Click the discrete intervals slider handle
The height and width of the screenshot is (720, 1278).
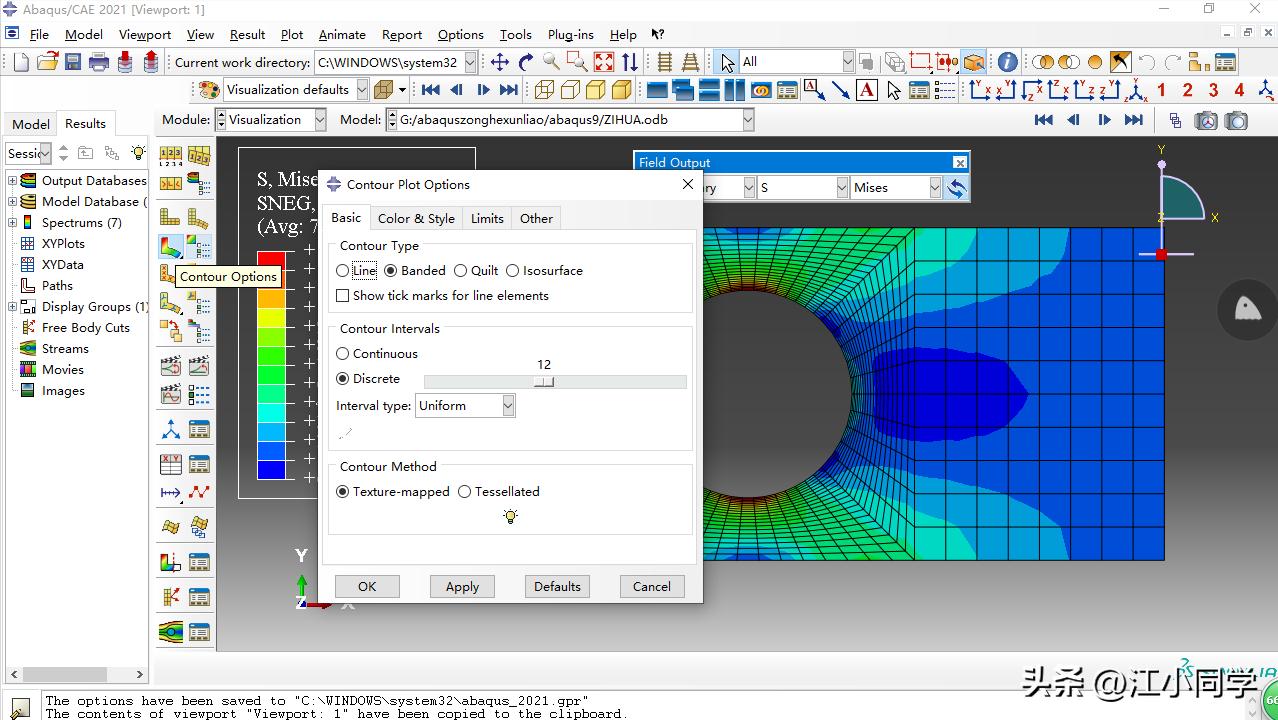click(x=544, y=382)
